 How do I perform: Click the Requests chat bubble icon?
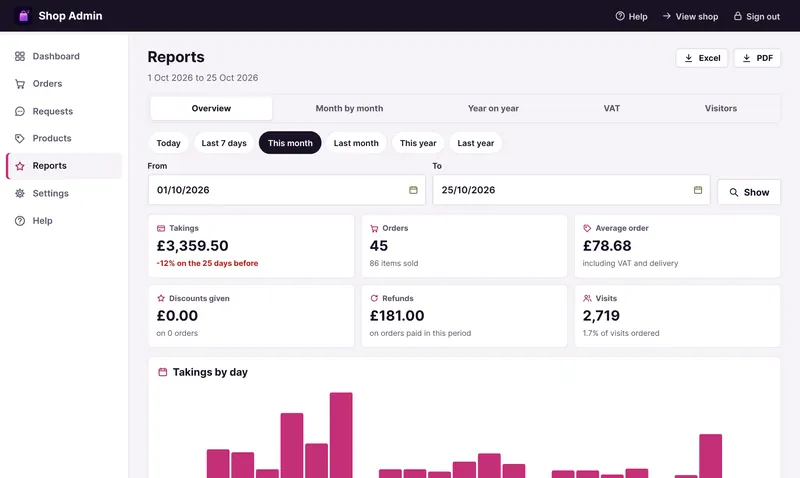coord(20,111)
